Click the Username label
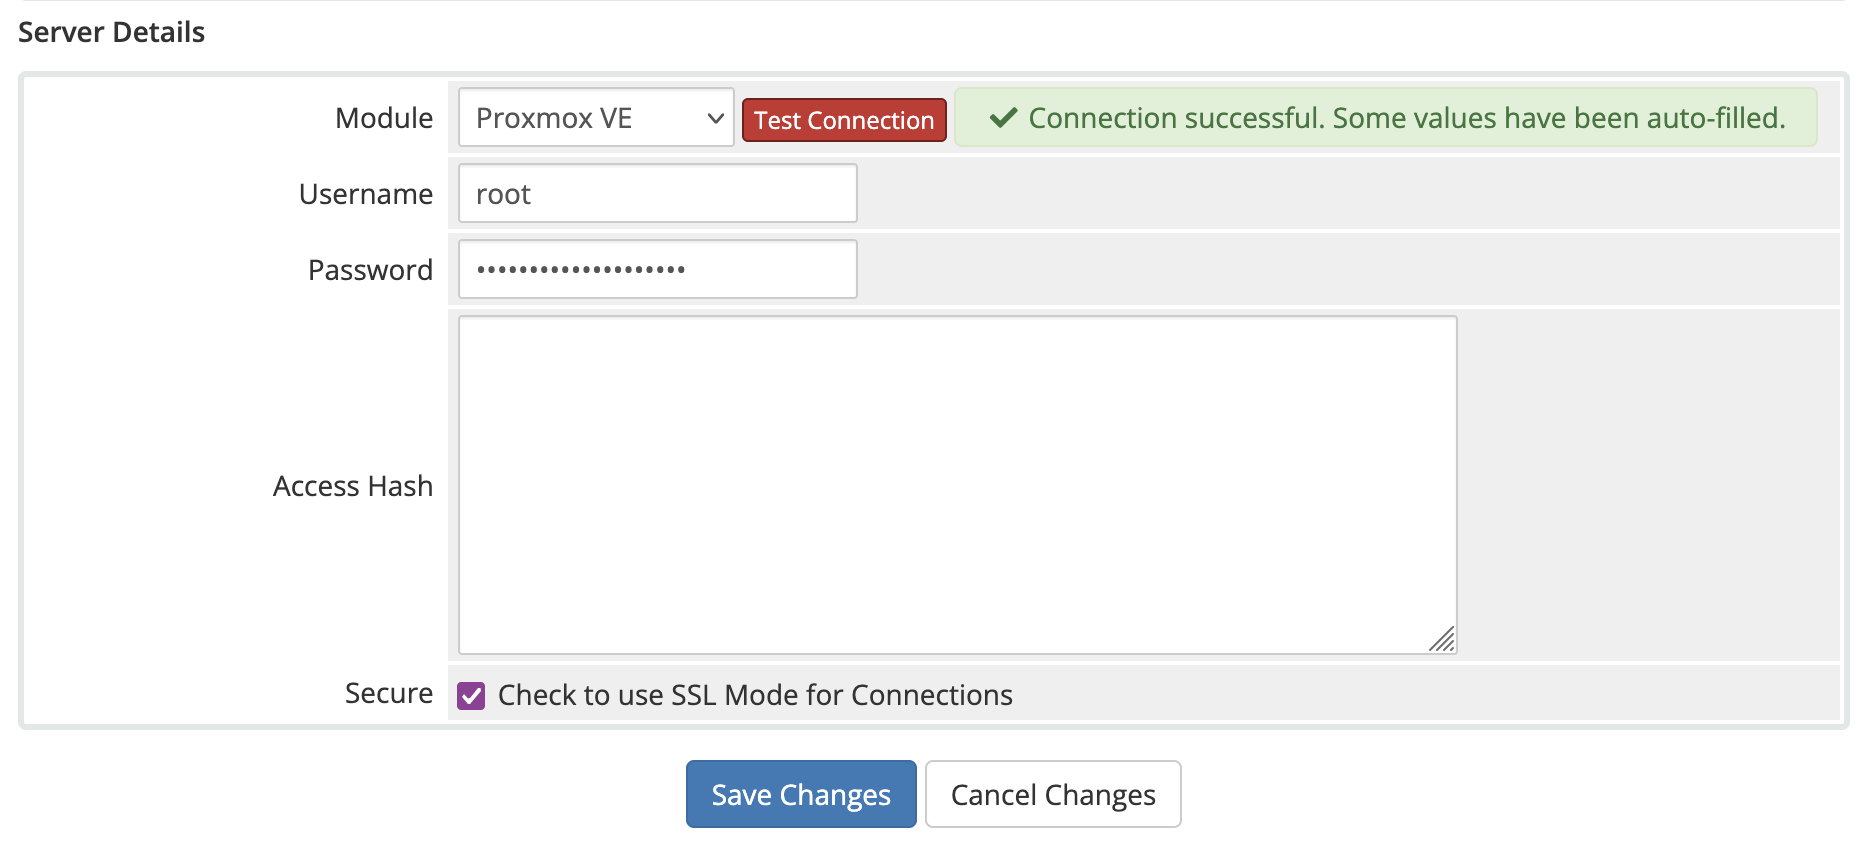This screenshot has width=1868, height=850. pyautogui.click(x=365, y=193)
